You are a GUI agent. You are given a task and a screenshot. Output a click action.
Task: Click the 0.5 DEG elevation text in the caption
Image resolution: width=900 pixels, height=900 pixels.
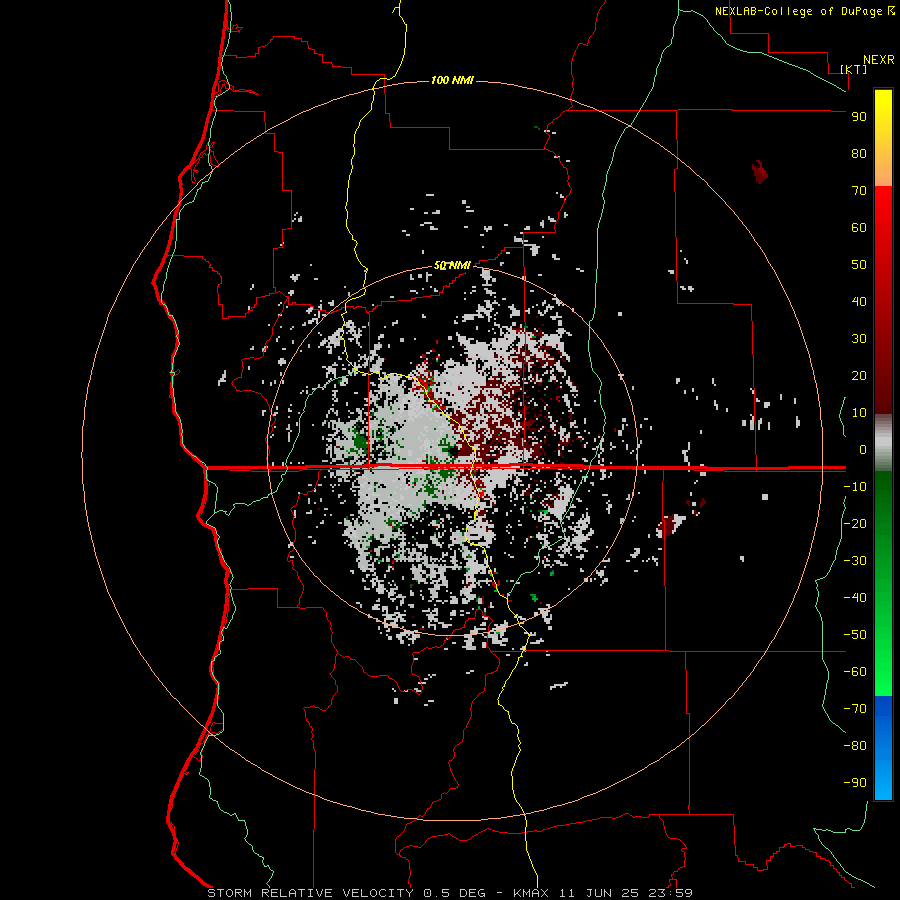tap(454, 893)
